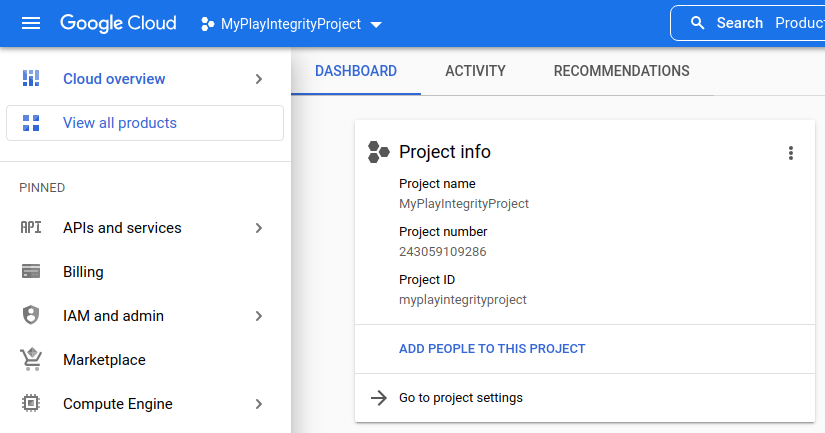Screen dimensions: 825x433
Task: Click the project hexagon icon in header
Action: pyautogui.click(x=208, y=24)
